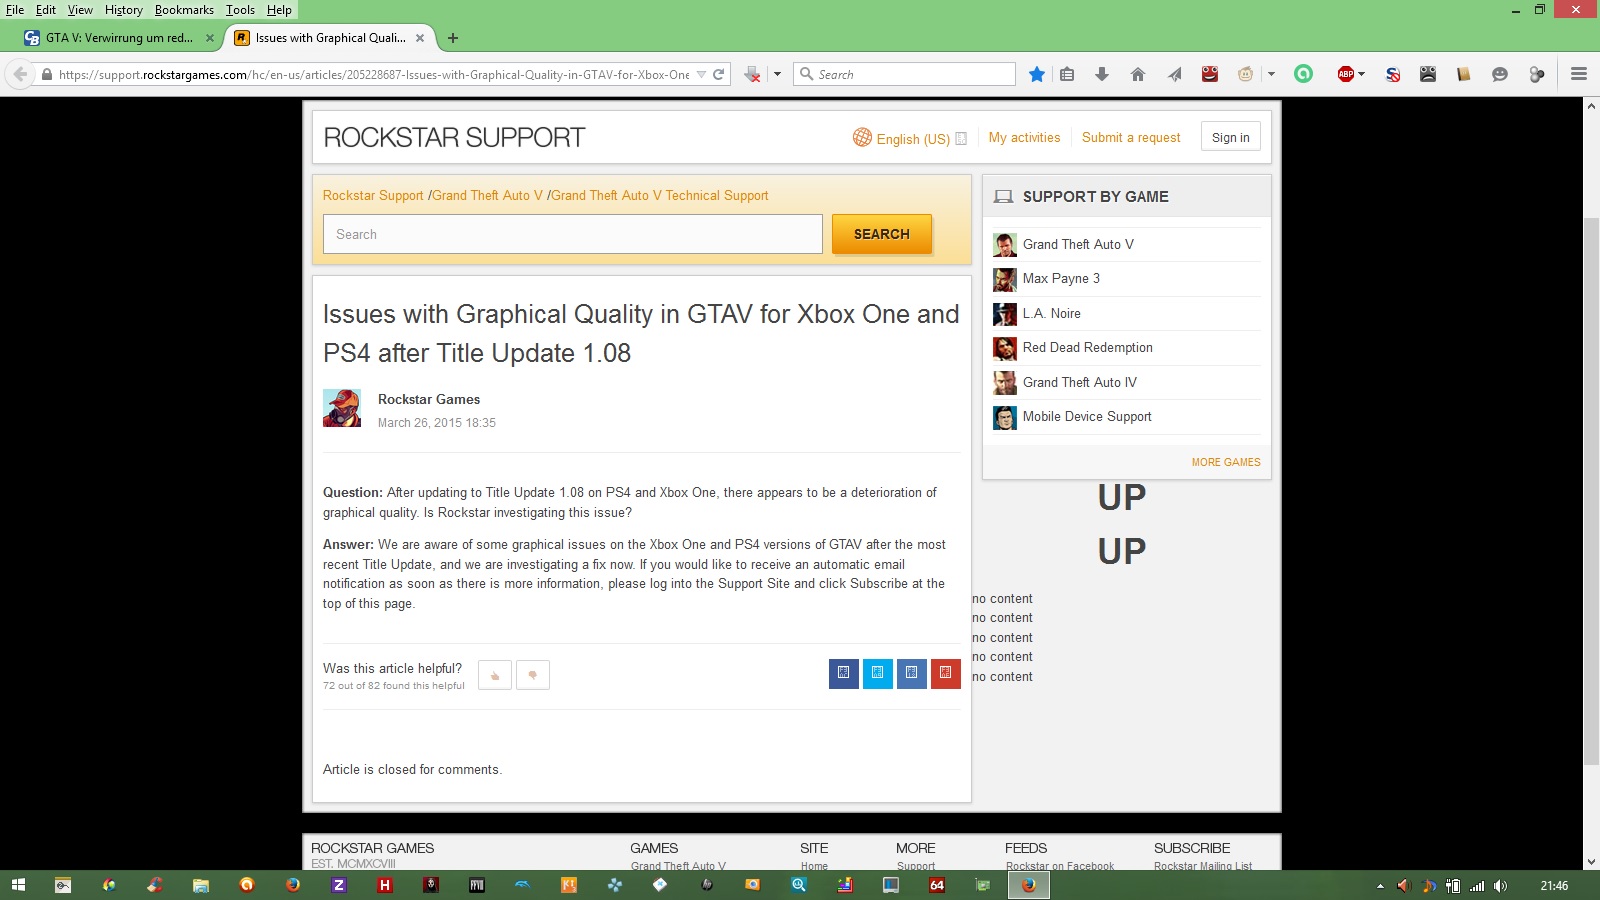Open the View menu

tap(80, 10)
